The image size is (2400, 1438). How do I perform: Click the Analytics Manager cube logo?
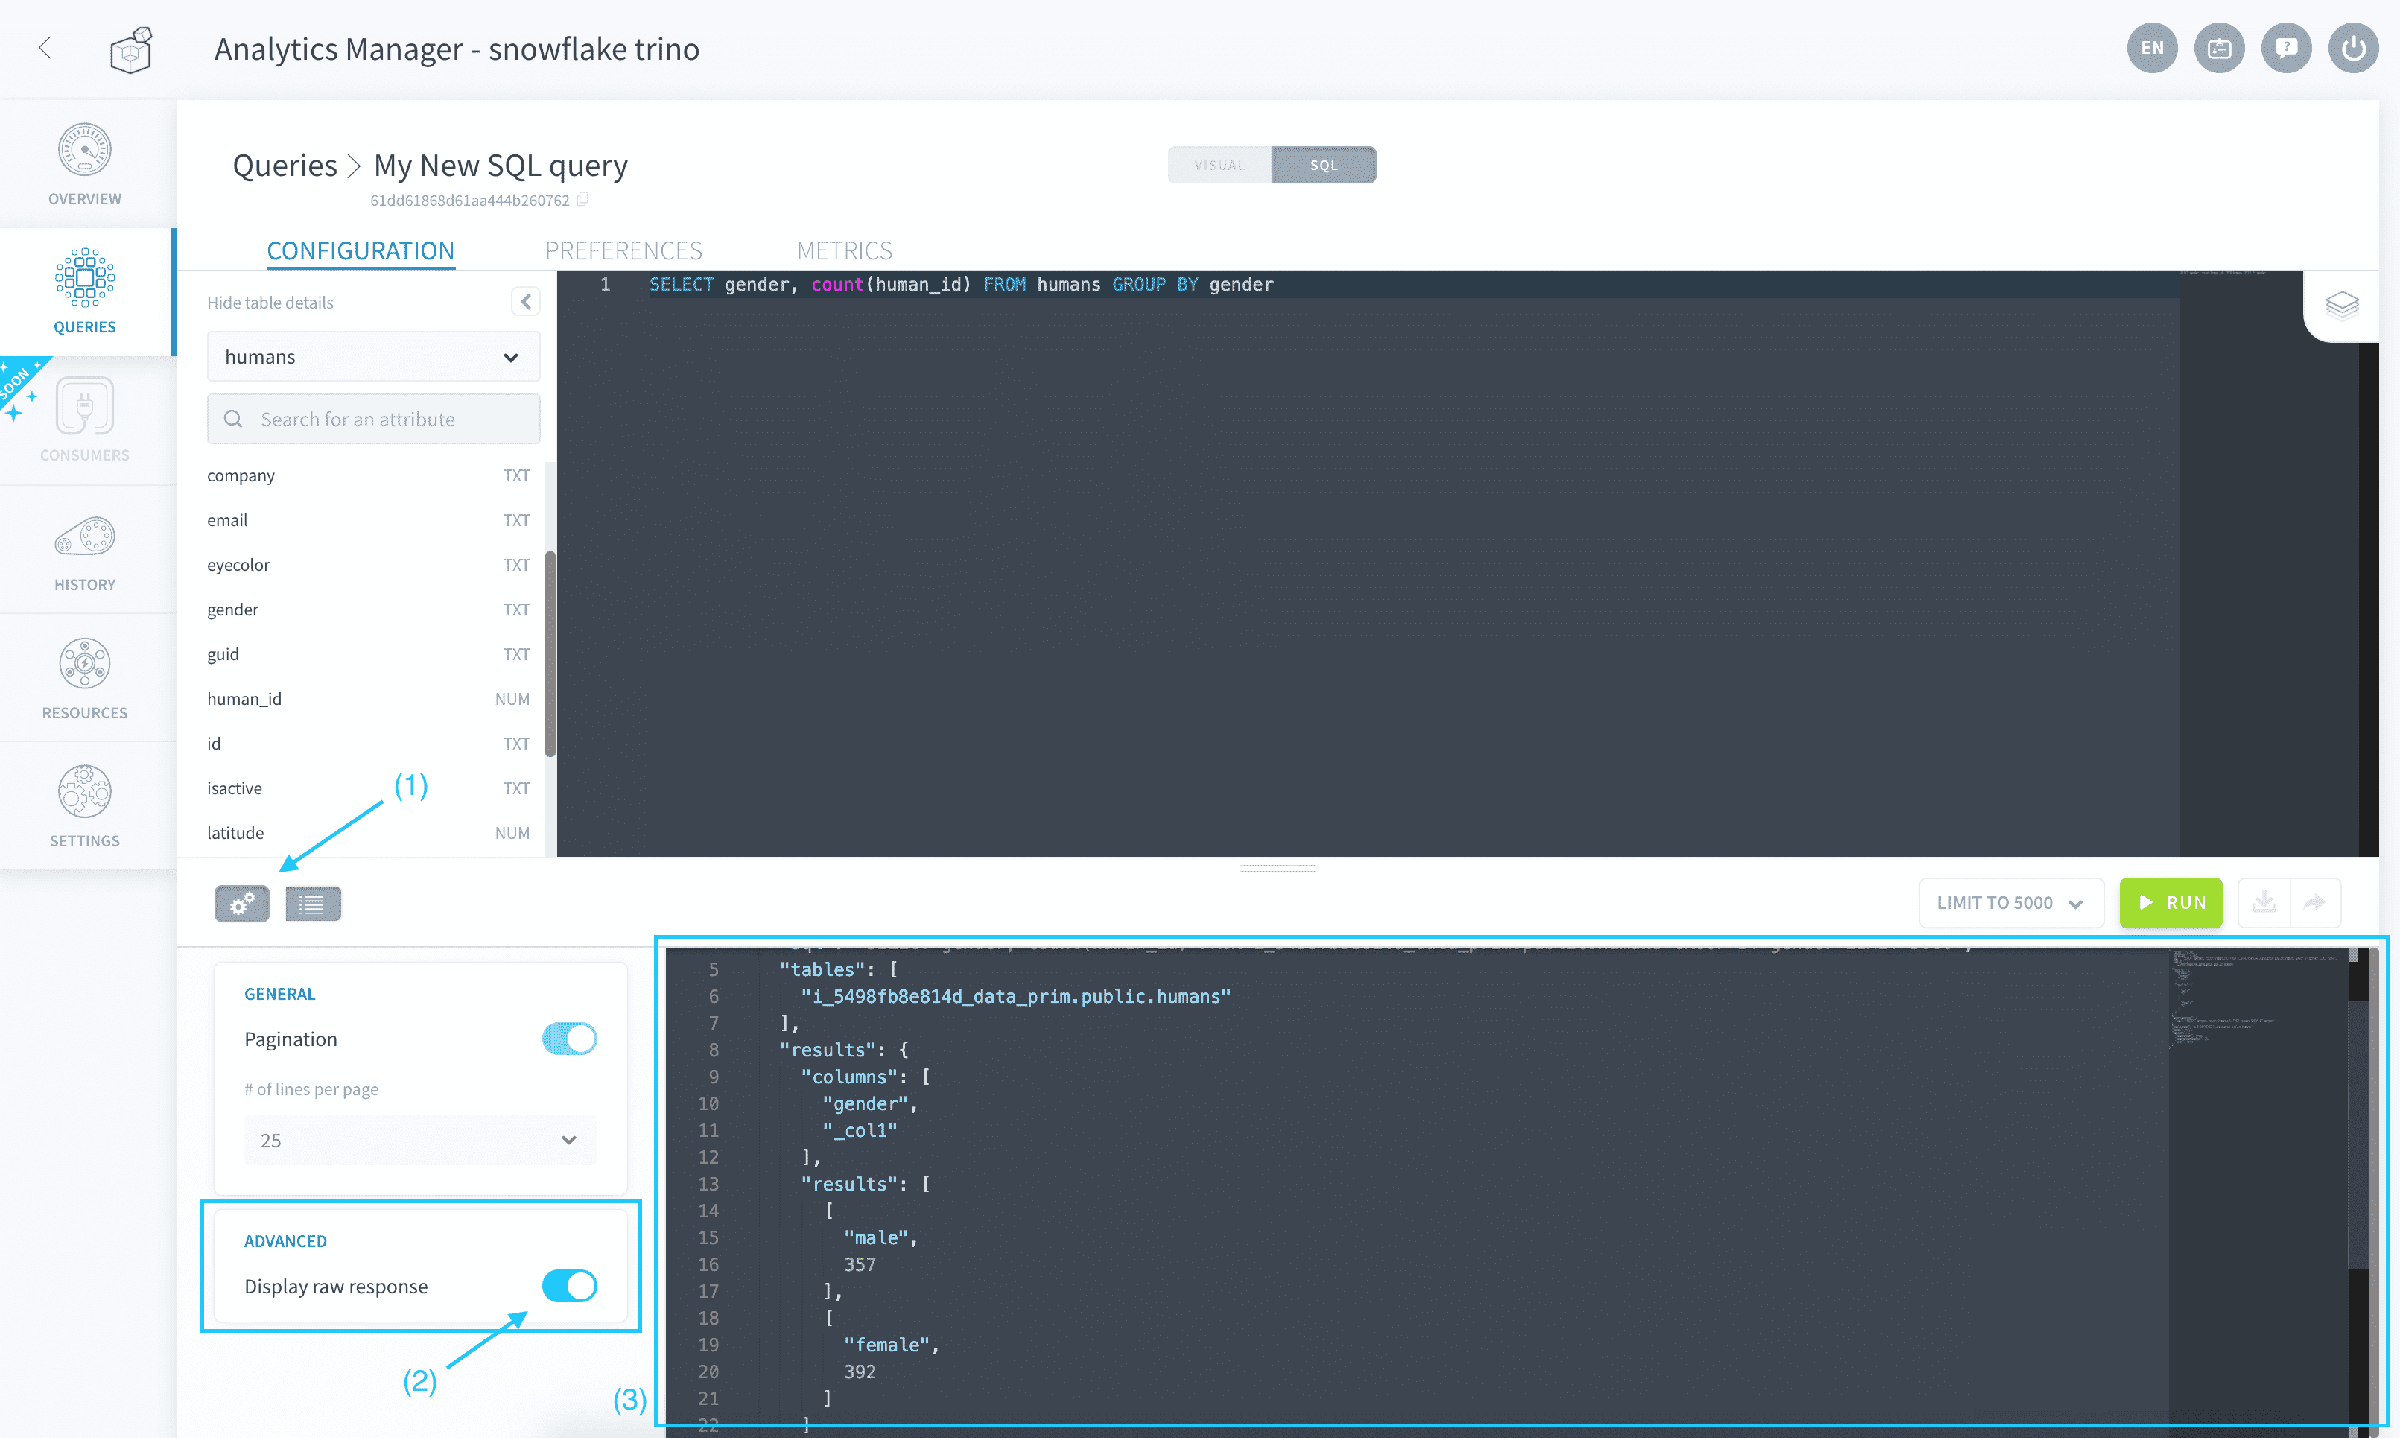(x=131, y=49)
